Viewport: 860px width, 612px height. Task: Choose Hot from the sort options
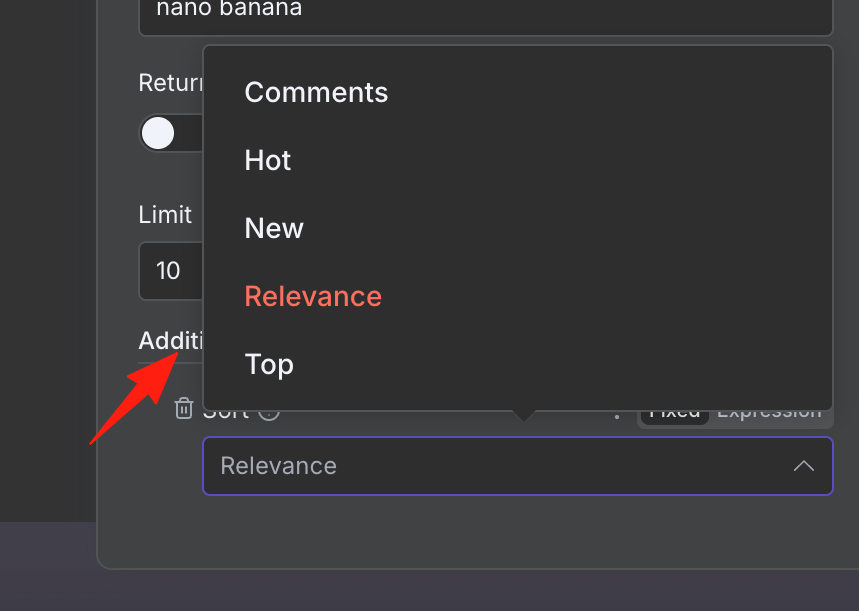pyautogui.click(x=268, y=160)
